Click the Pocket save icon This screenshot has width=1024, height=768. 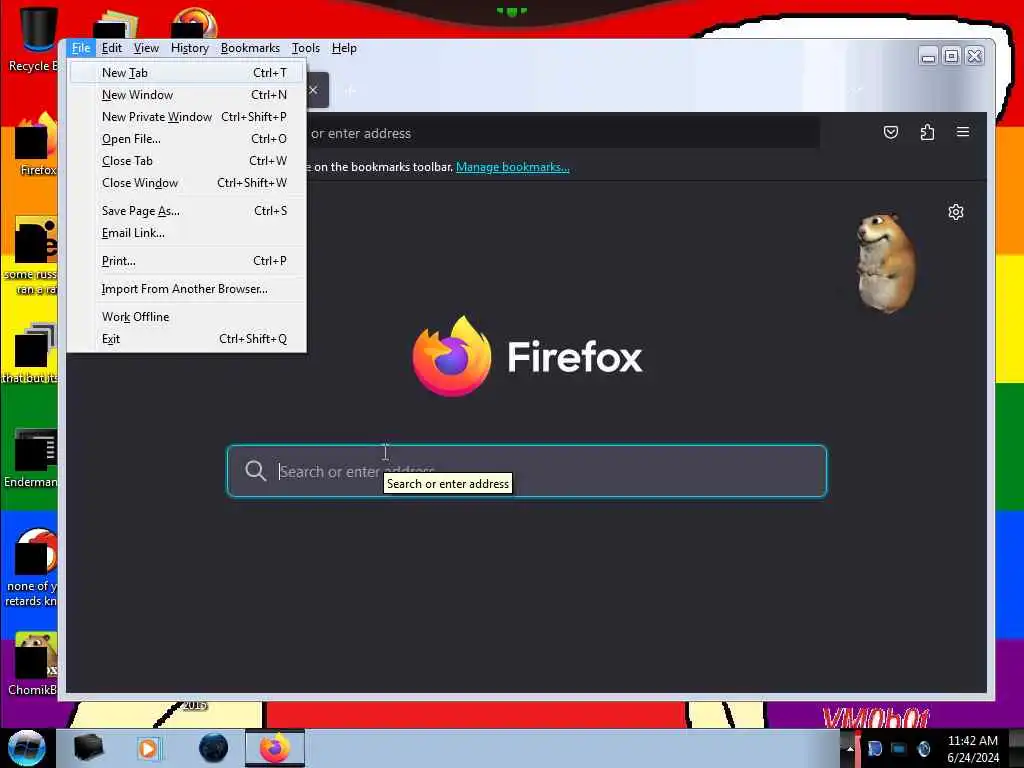point(891,133)
